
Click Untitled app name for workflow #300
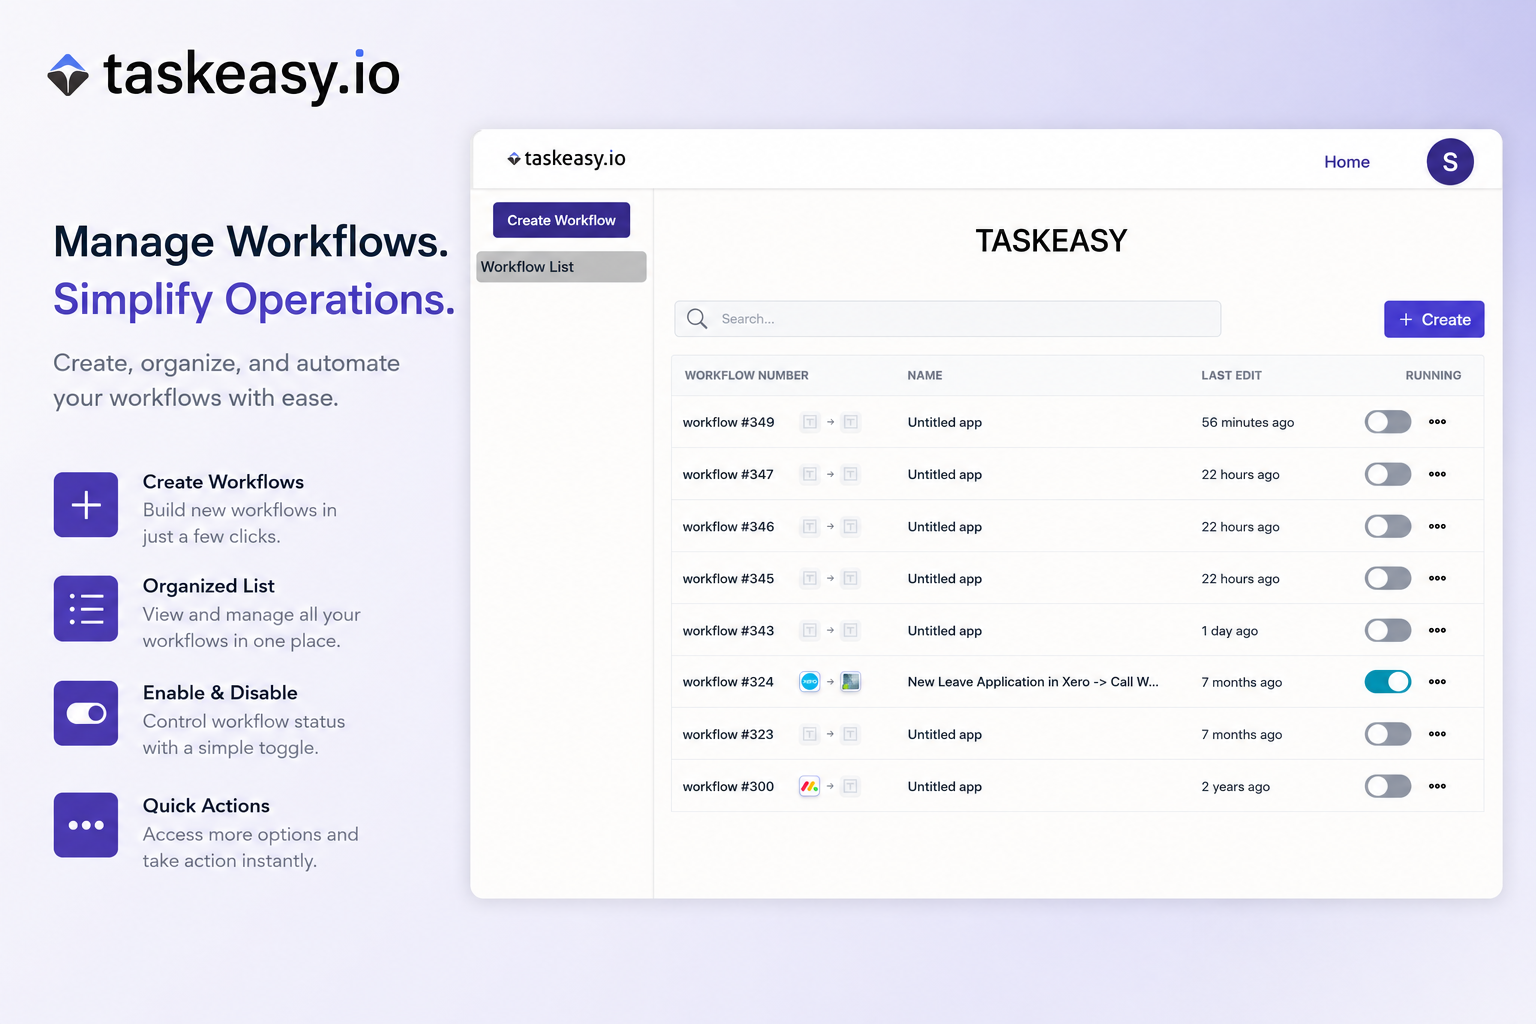point(944,786)
